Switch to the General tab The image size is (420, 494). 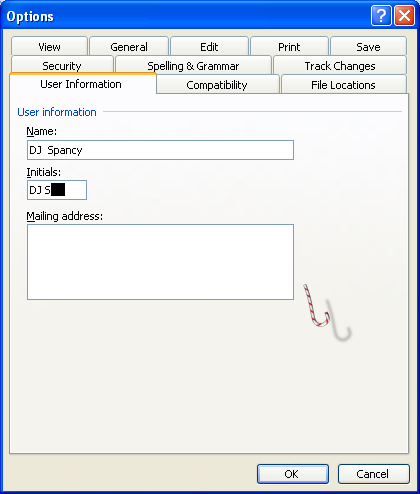click(129, 46)
